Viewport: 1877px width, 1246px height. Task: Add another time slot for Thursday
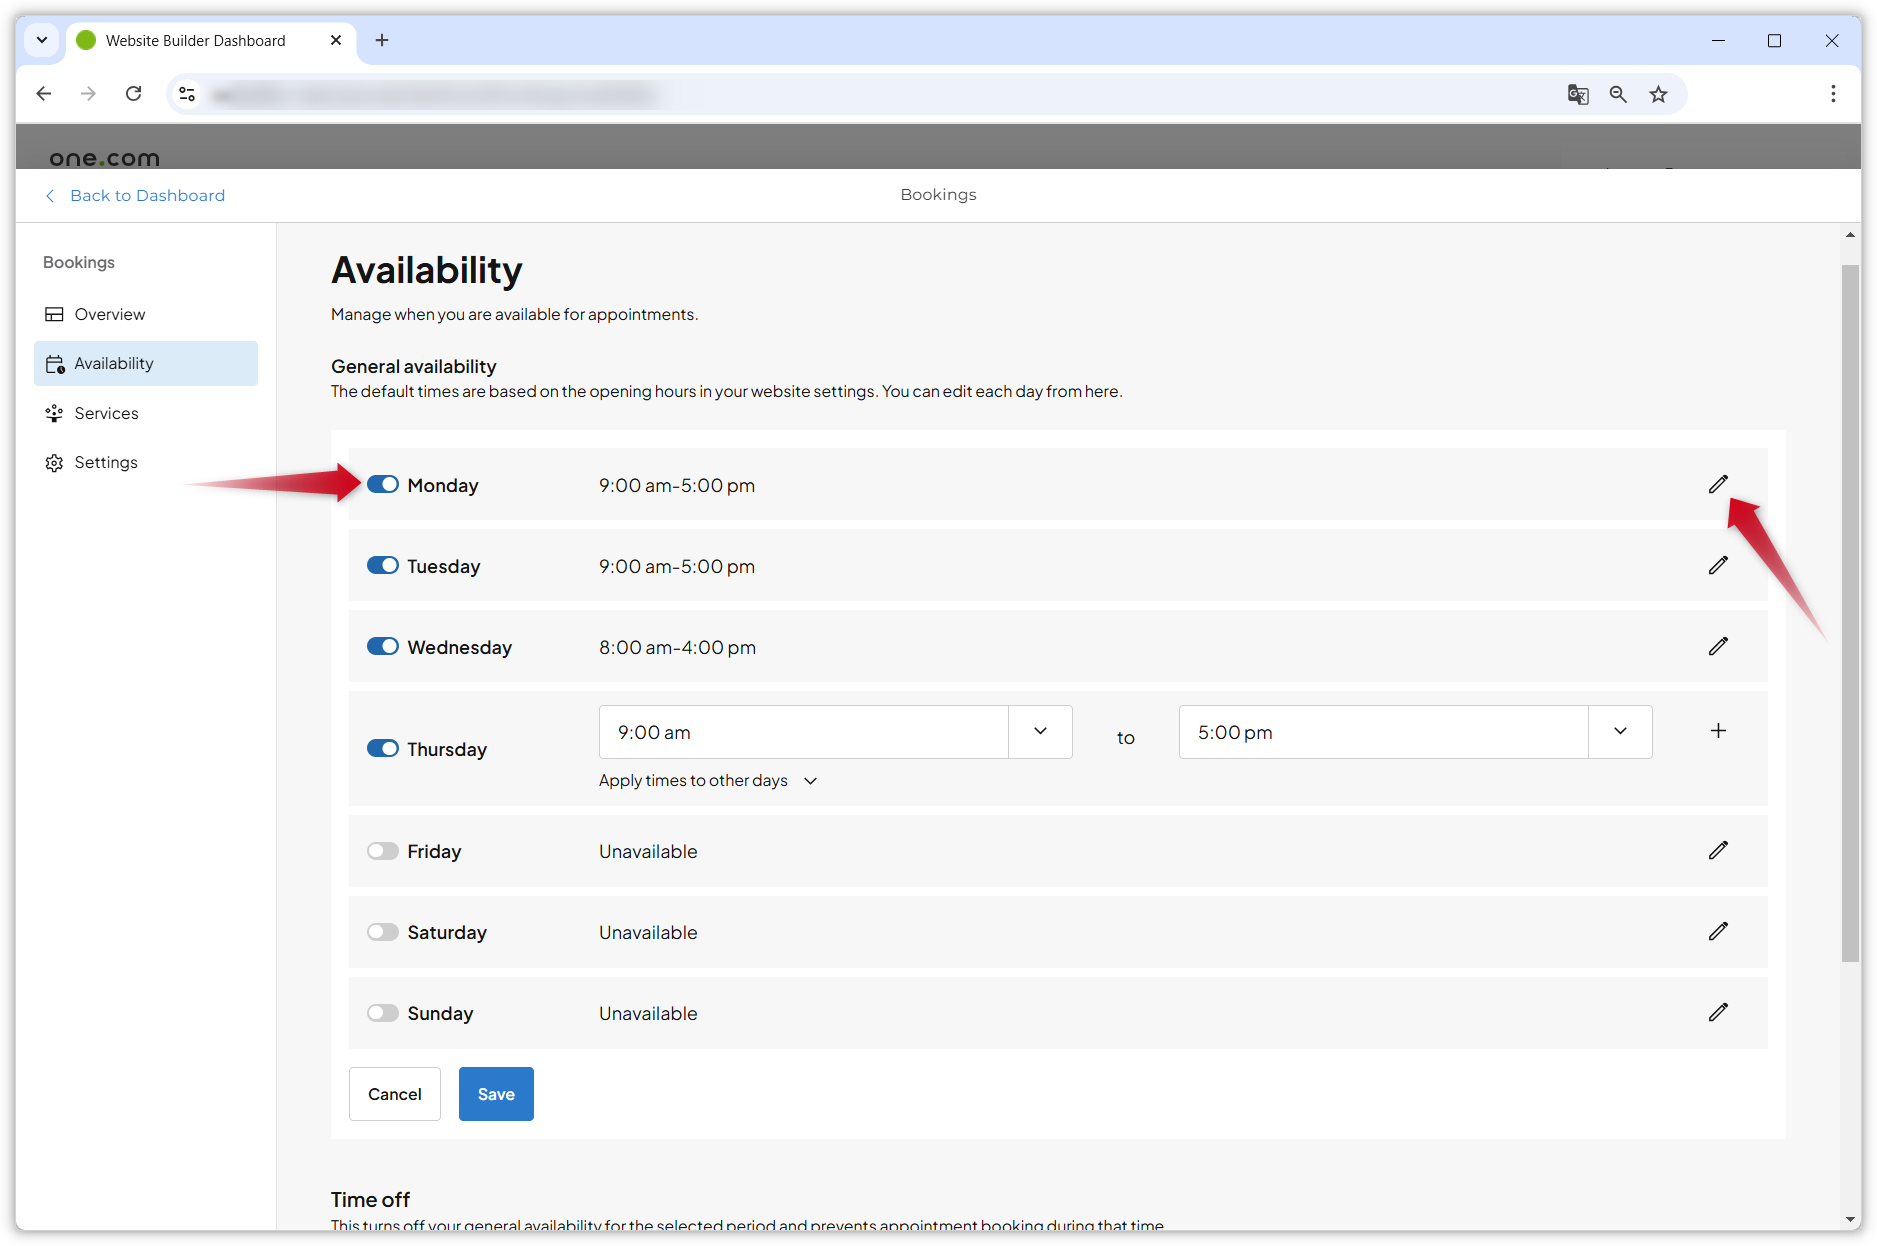(1718, 731)
